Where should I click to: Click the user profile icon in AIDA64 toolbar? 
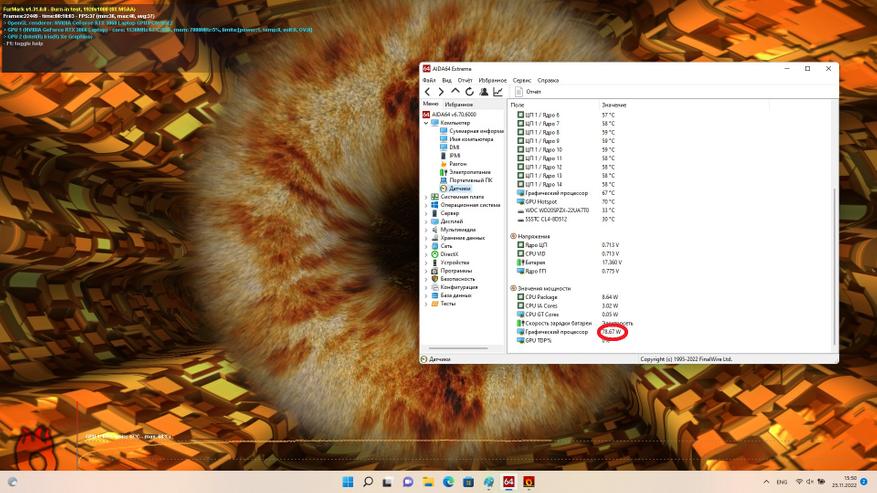pyautogui.click(x=484, y=92)
